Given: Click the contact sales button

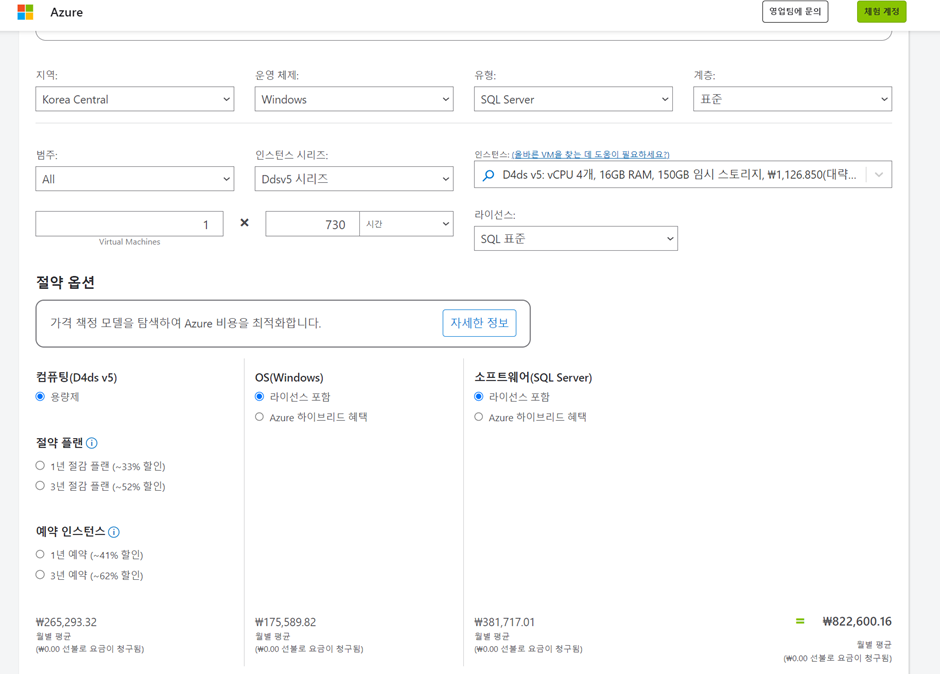Looking at the screenshot, I should click(795, 11).
